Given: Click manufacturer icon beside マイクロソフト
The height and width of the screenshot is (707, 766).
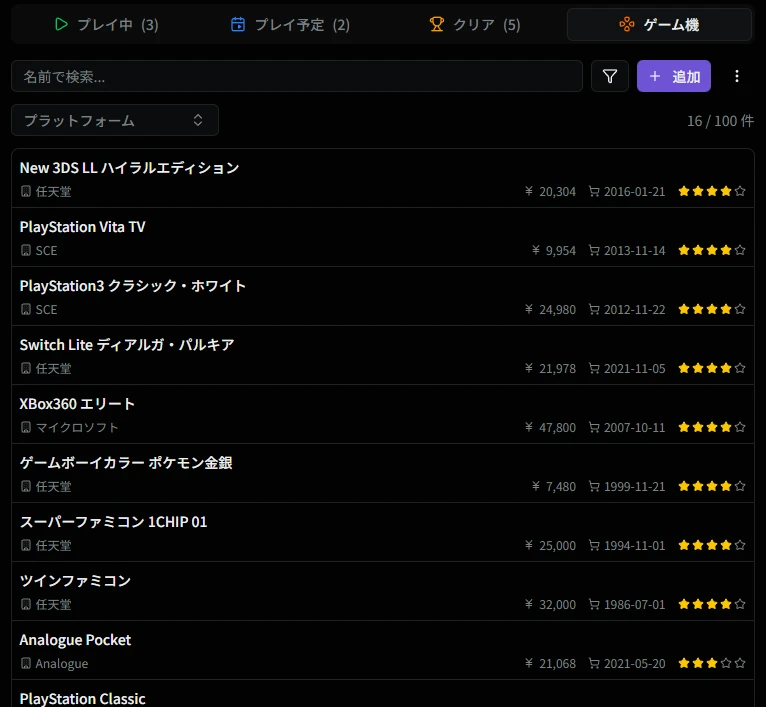Looking at the screenshot, I should 26,427.
